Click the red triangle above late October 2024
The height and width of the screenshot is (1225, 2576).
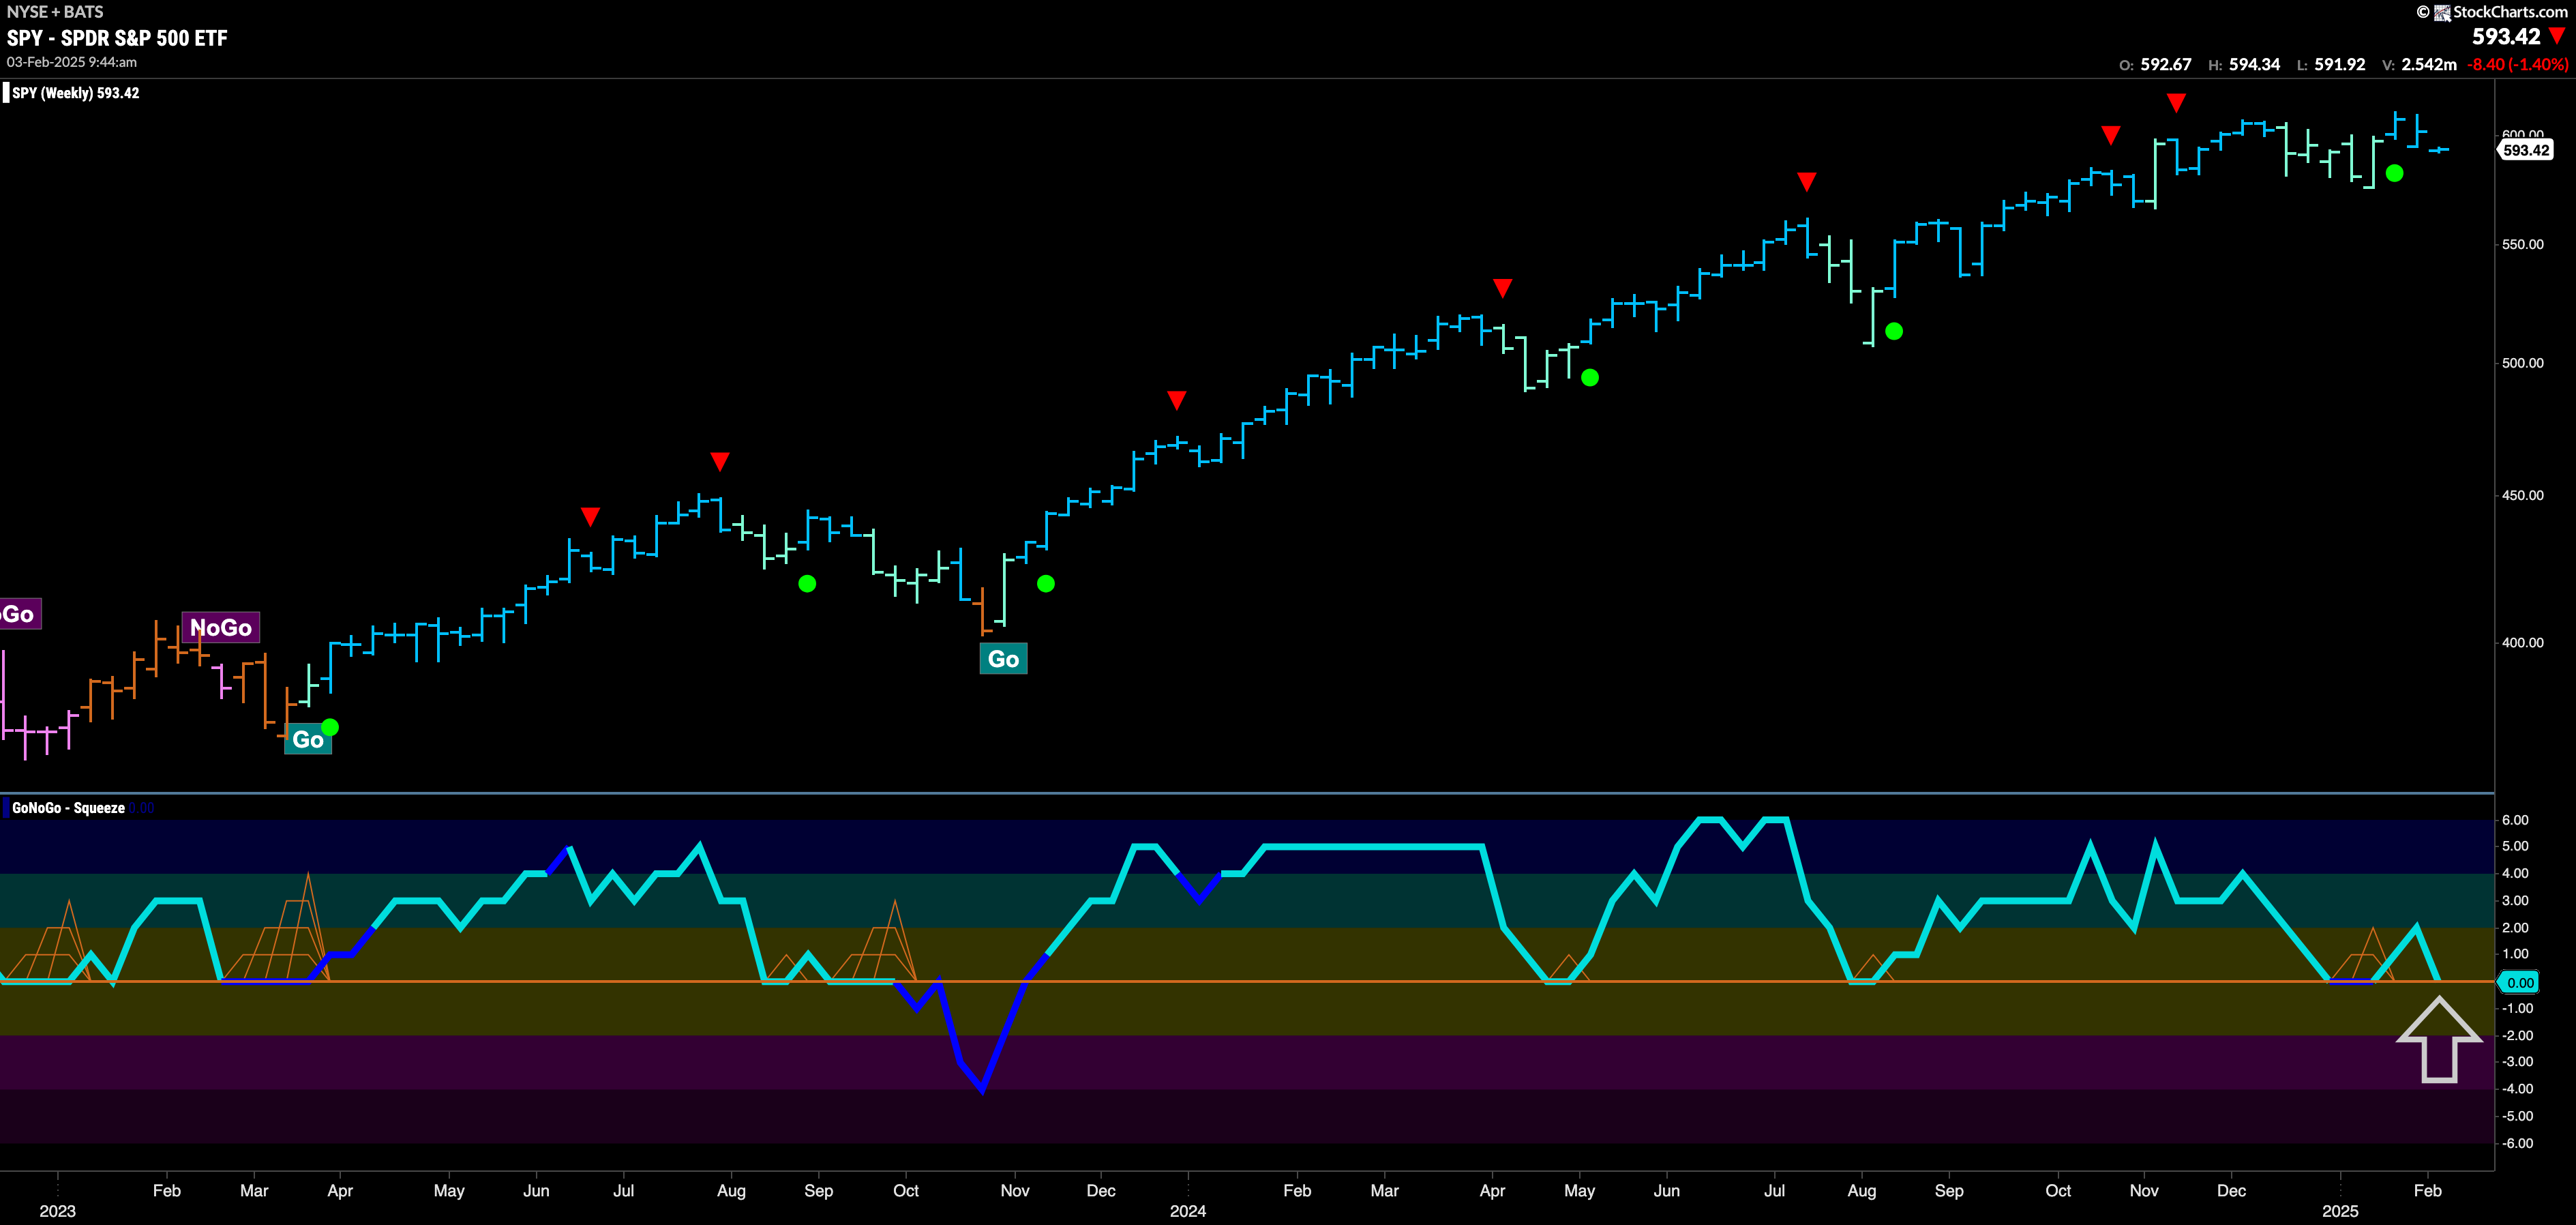pos(2111,135)
